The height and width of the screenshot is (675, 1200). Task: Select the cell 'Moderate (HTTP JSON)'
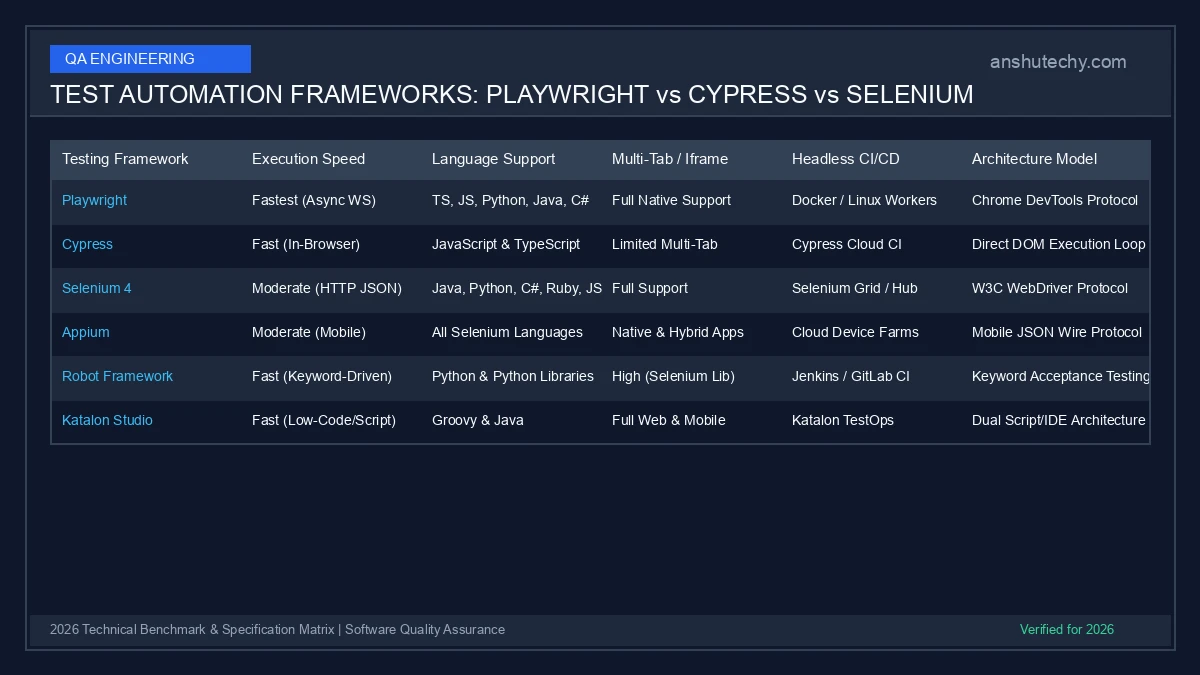[327, 288]
